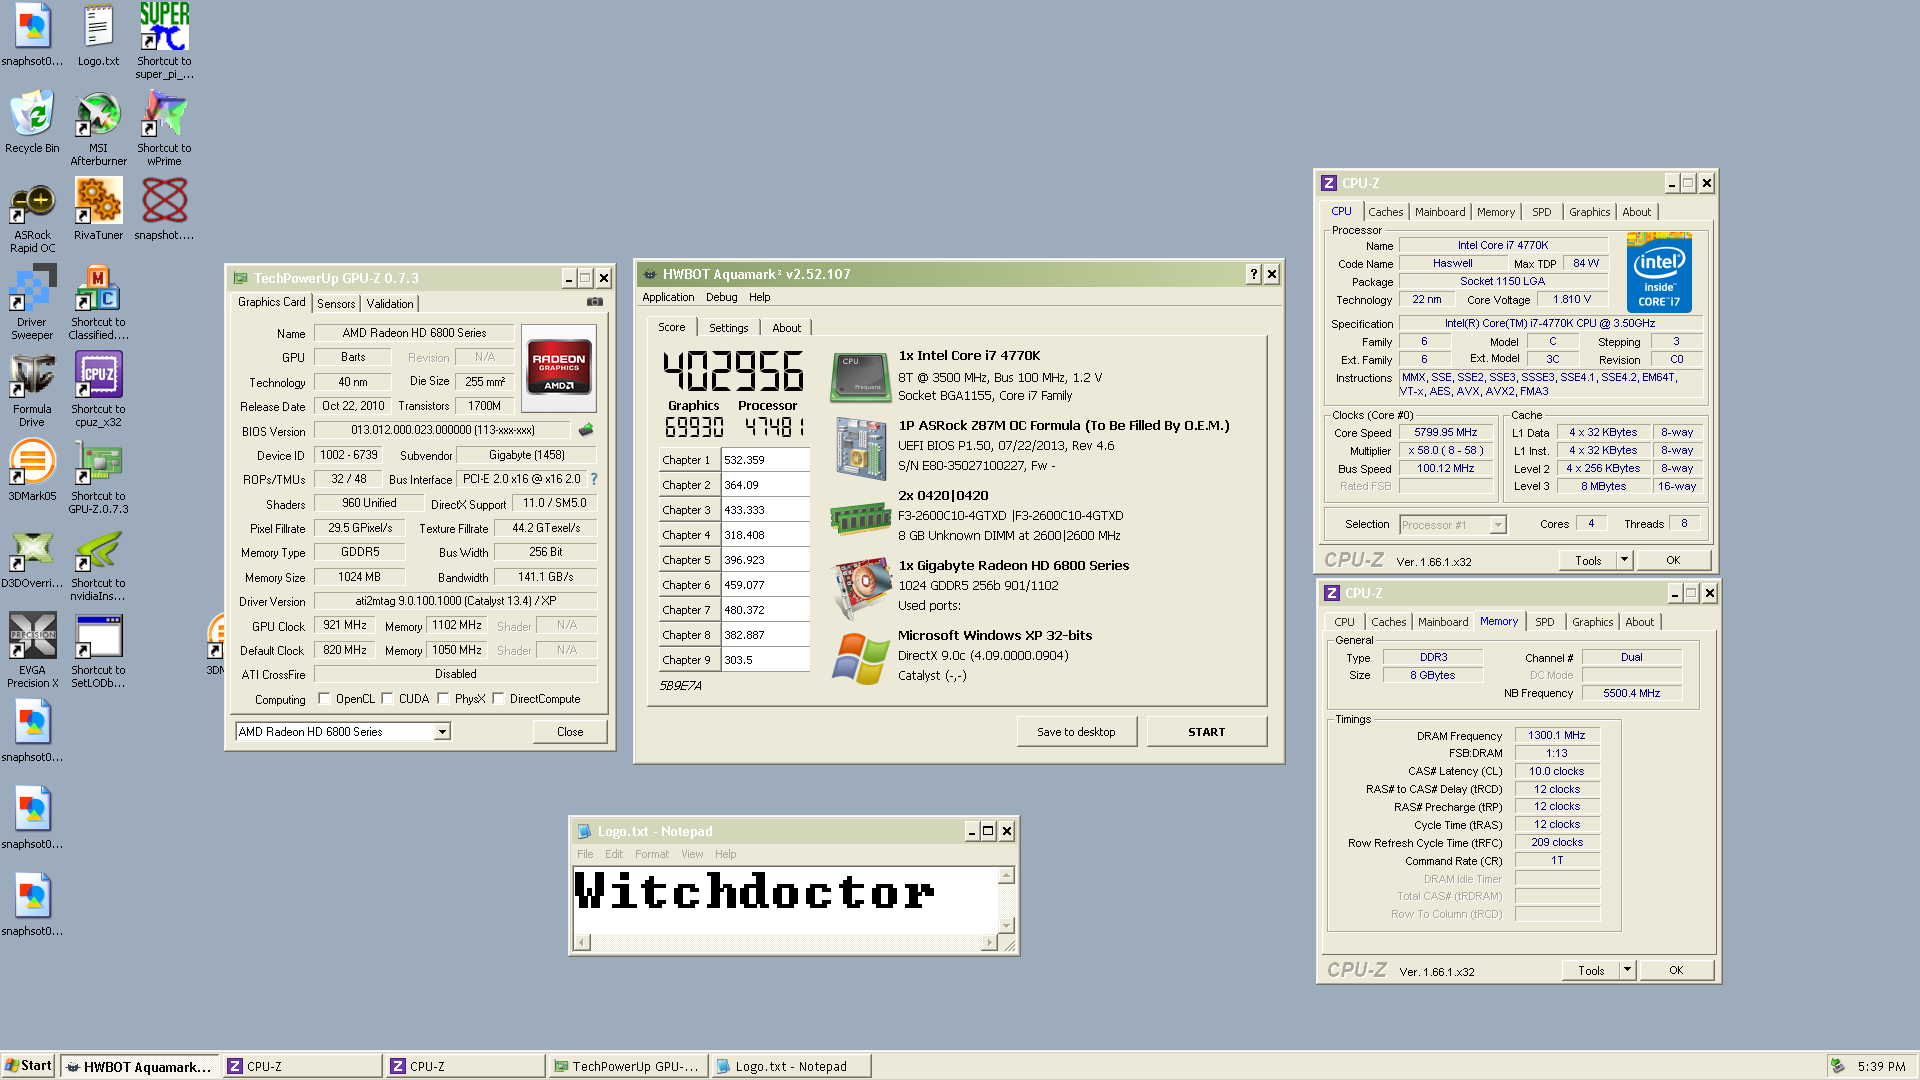Open the Caches tab in upper CPU-Z window
Screen dimensions: 1920x1080
click(1385, 212)
